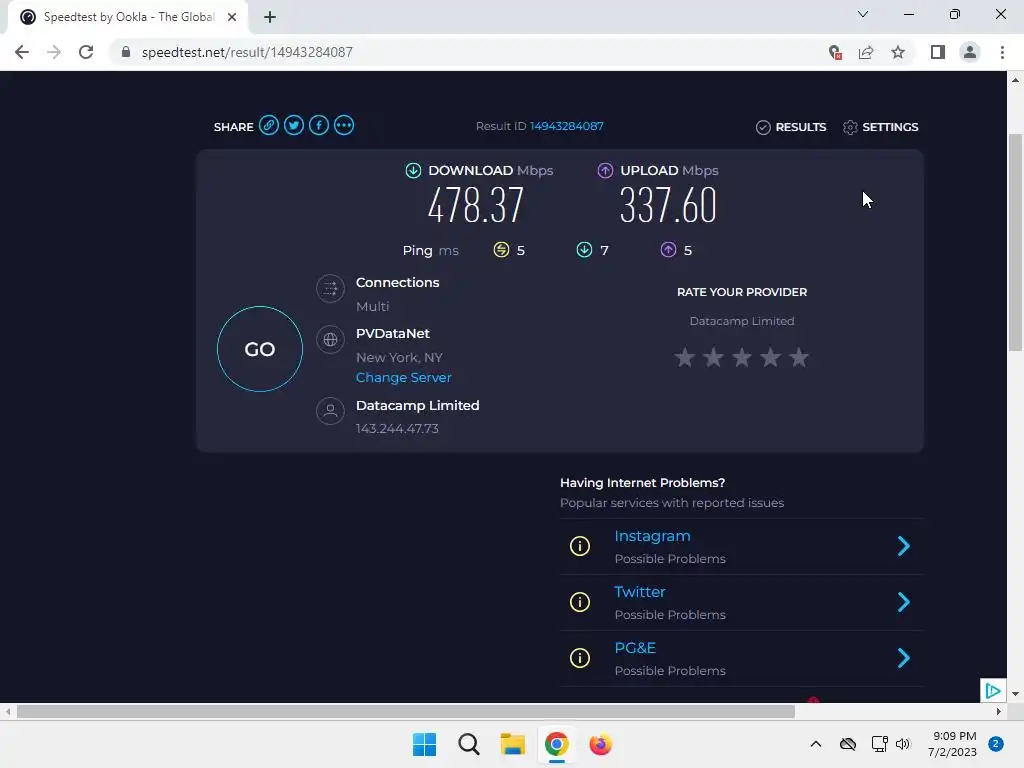
Task: Open Twitter outage report link
Action: tap(640, 592)
